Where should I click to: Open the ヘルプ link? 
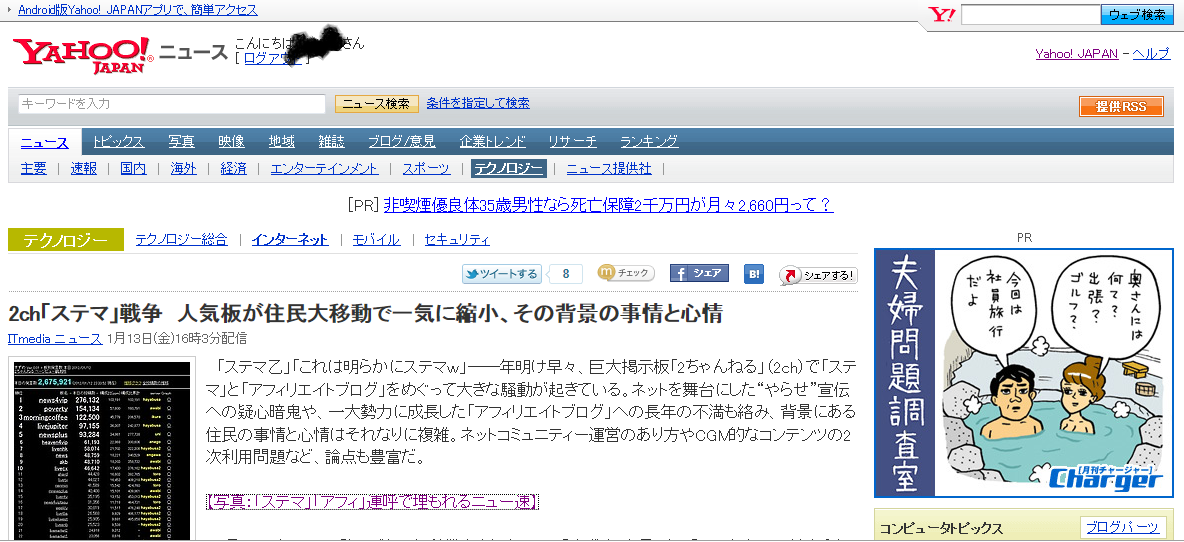[x=1151, y=54]
